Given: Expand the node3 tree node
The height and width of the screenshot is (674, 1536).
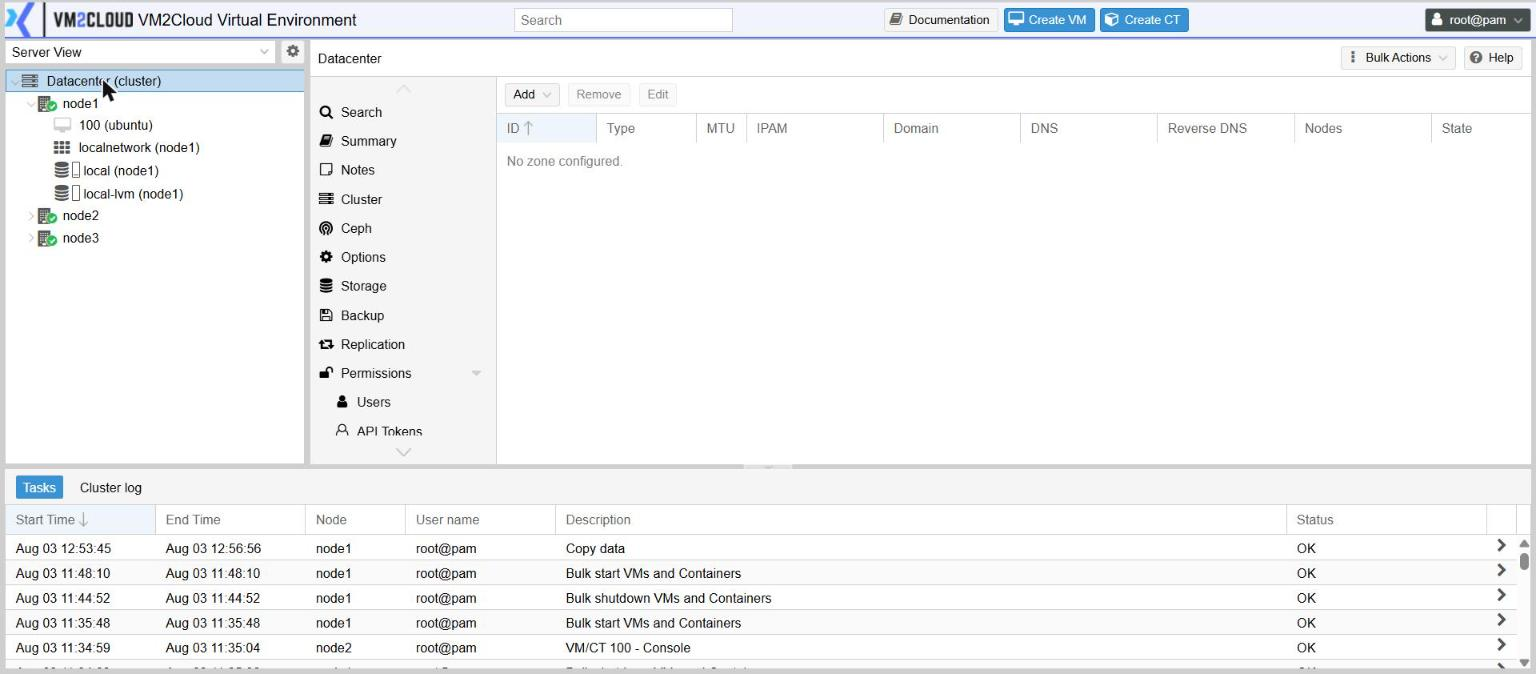Looking at the screenshot, I should pyautogui.click(x=31, y=239).
